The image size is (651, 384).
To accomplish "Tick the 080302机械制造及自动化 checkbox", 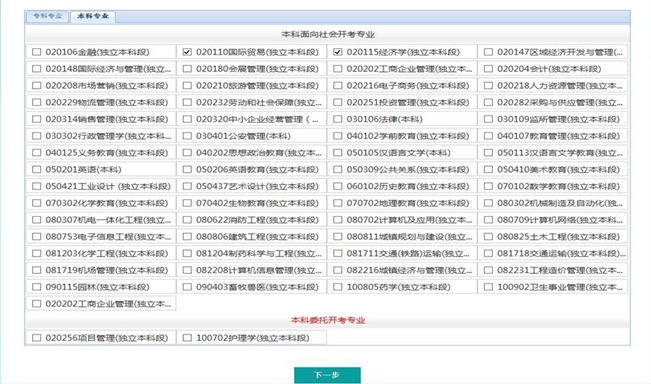I will coord(489,203).
